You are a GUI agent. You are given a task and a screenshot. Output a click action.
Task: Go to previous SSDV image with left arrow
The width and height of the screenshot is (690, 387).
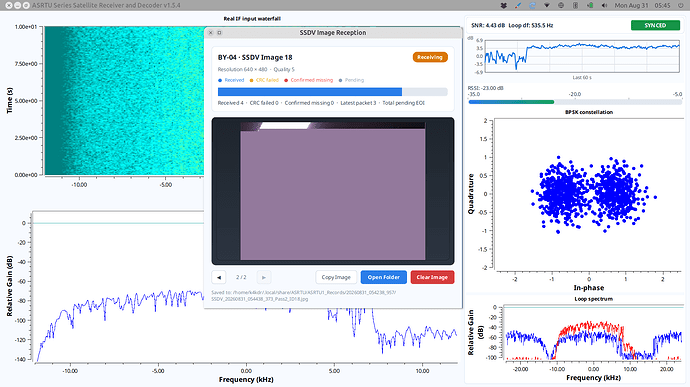[x=219, y=277]
